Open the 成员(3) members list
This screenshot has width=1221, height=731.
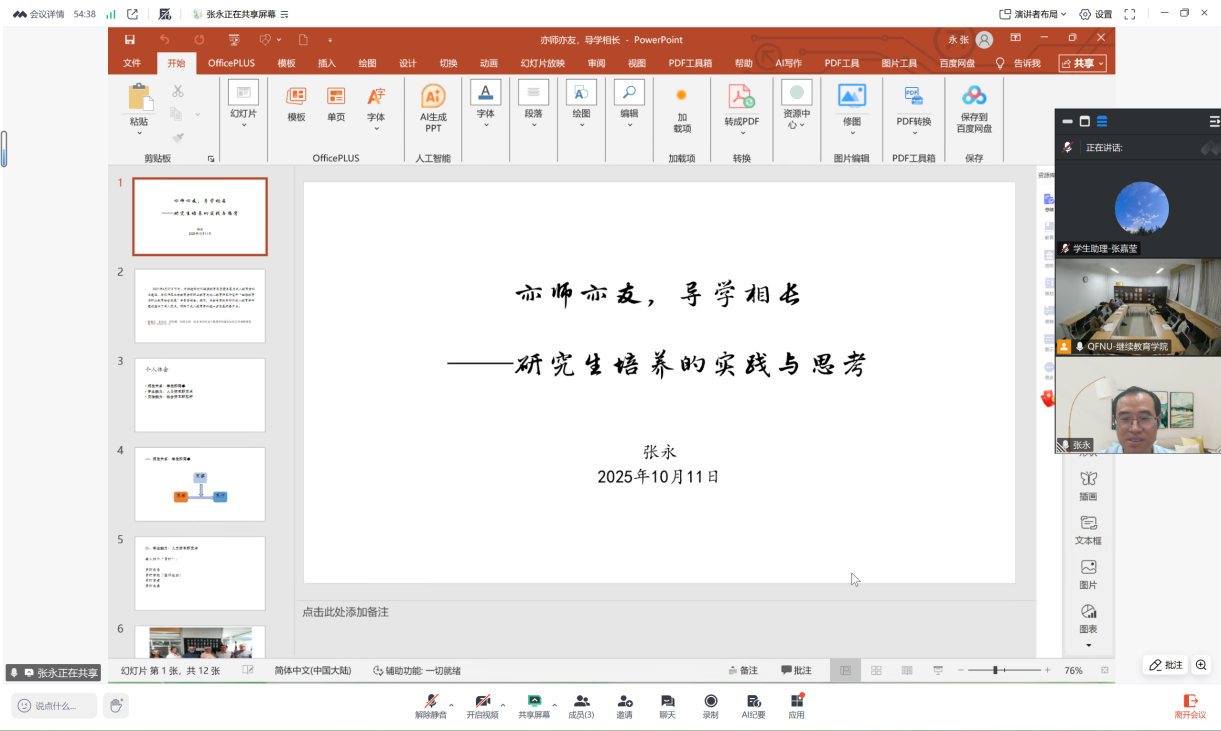(581, 702)
